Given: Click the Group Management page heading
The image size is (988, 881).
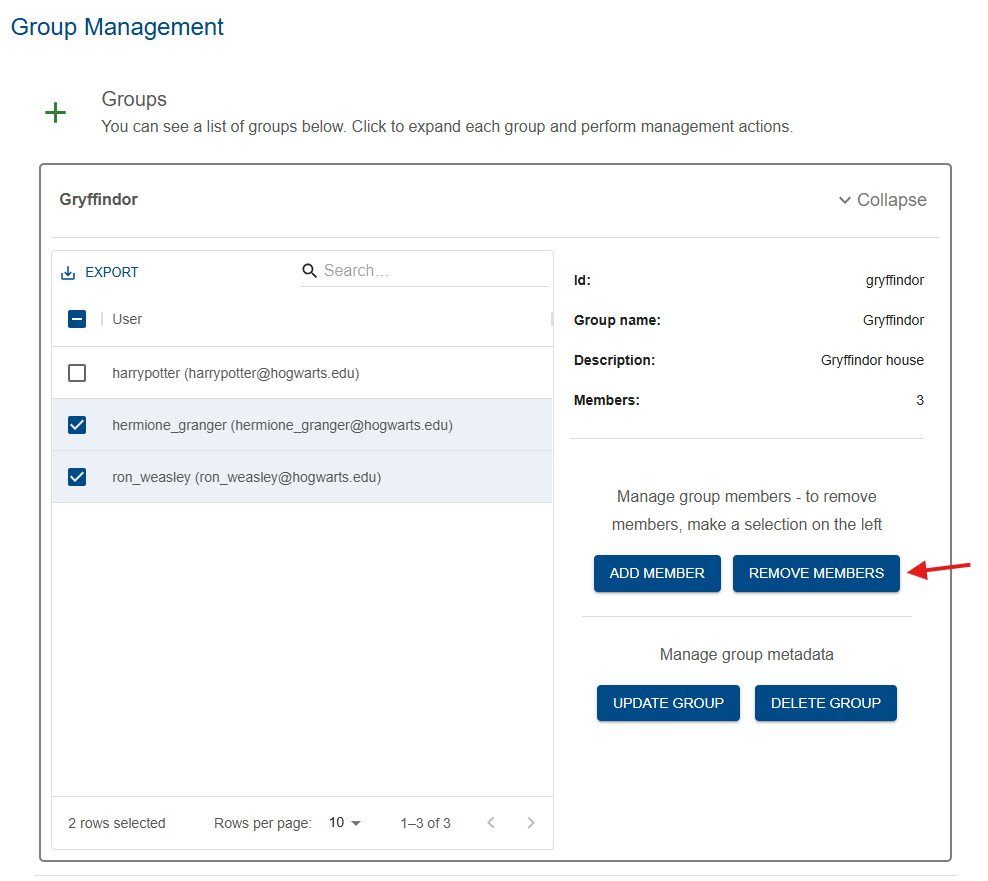Looking at the screenshot, I should [117, 27].
